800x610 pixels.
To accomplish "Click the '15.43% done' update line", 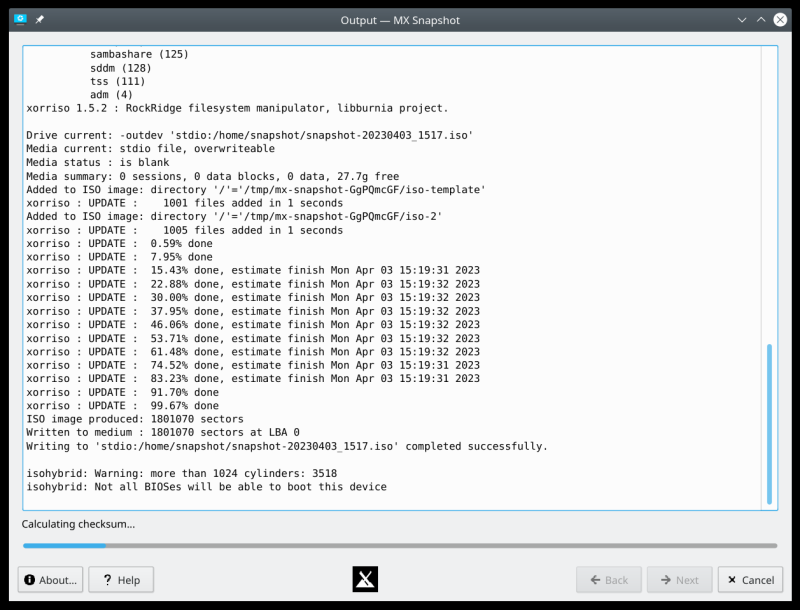I will click(x=253, y=270).
